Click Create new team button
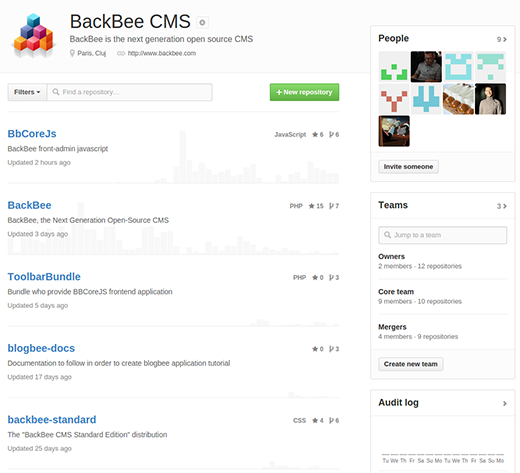 click(x=411, y=364)
